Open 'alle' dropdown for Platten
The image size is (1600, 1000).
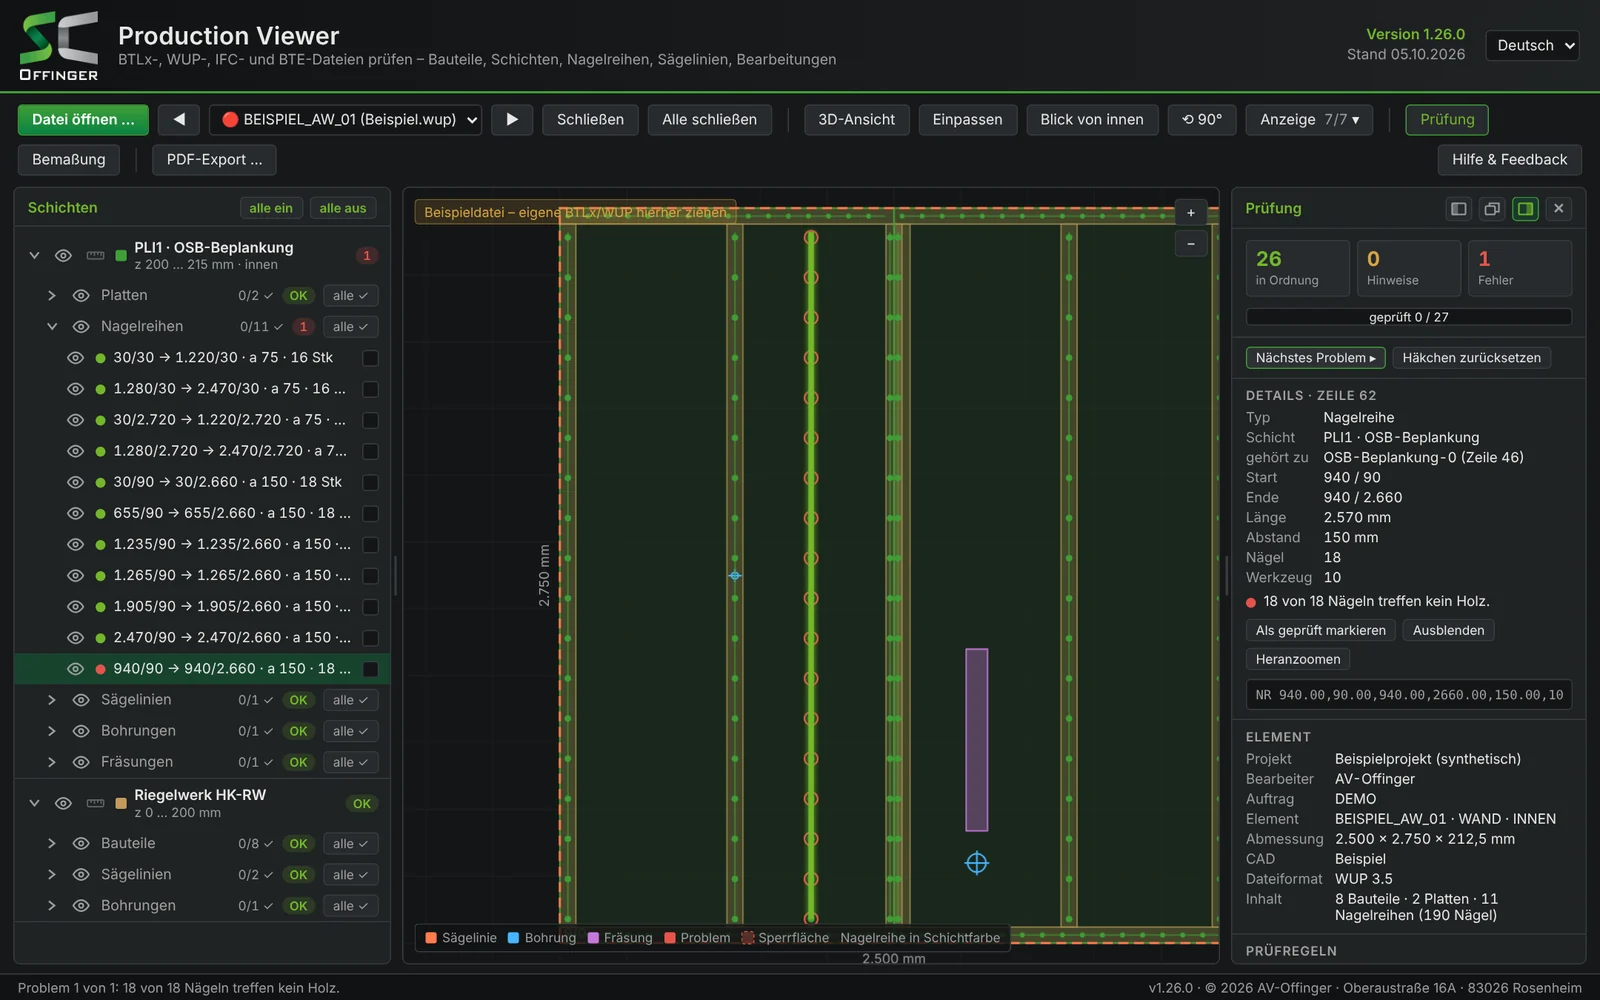pos(350,296)
